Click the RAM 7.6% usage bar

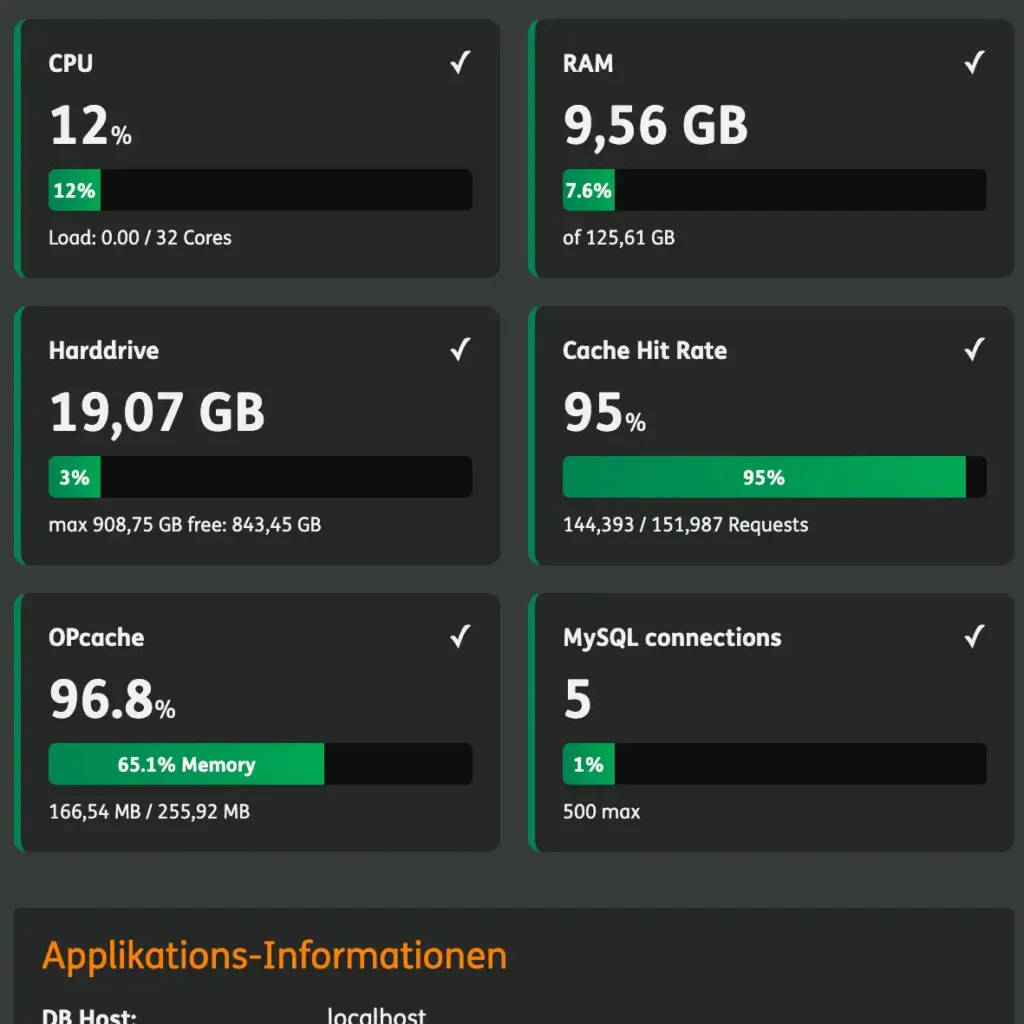click(774, 190)
